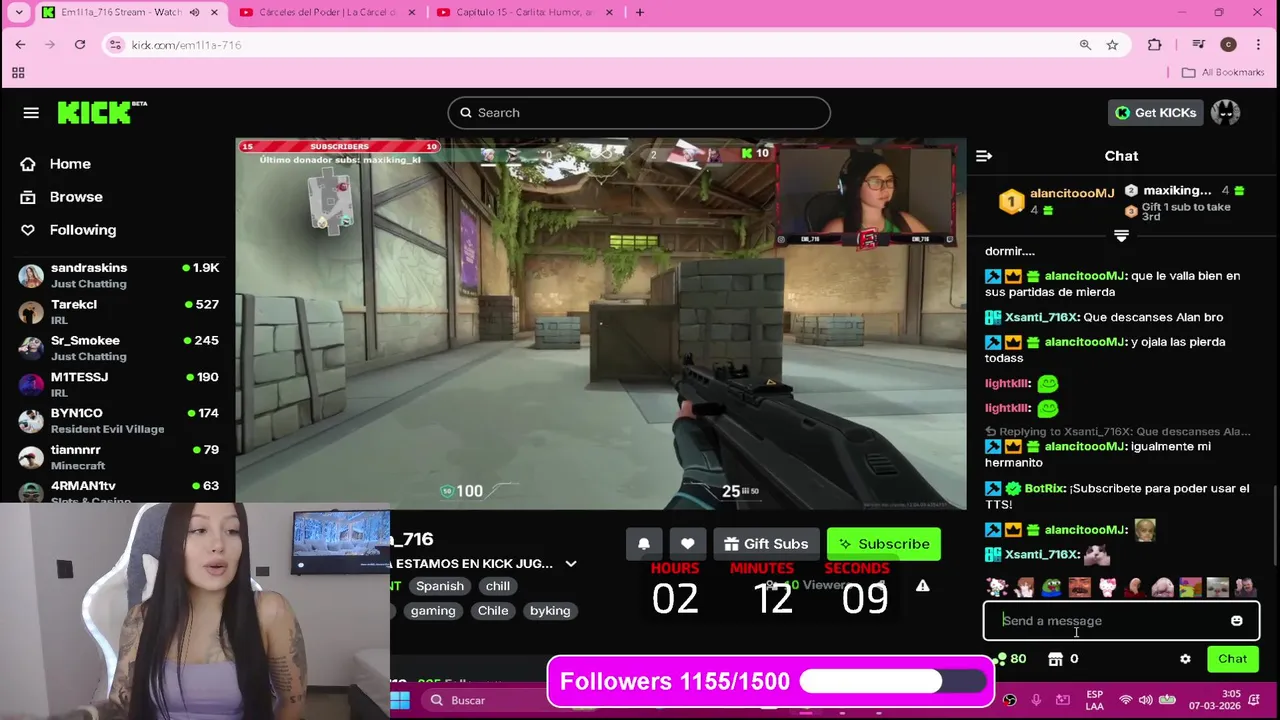Open BYN1CO channel in sidebar
The image size is (1280, 720).
(x=120, y=420)
